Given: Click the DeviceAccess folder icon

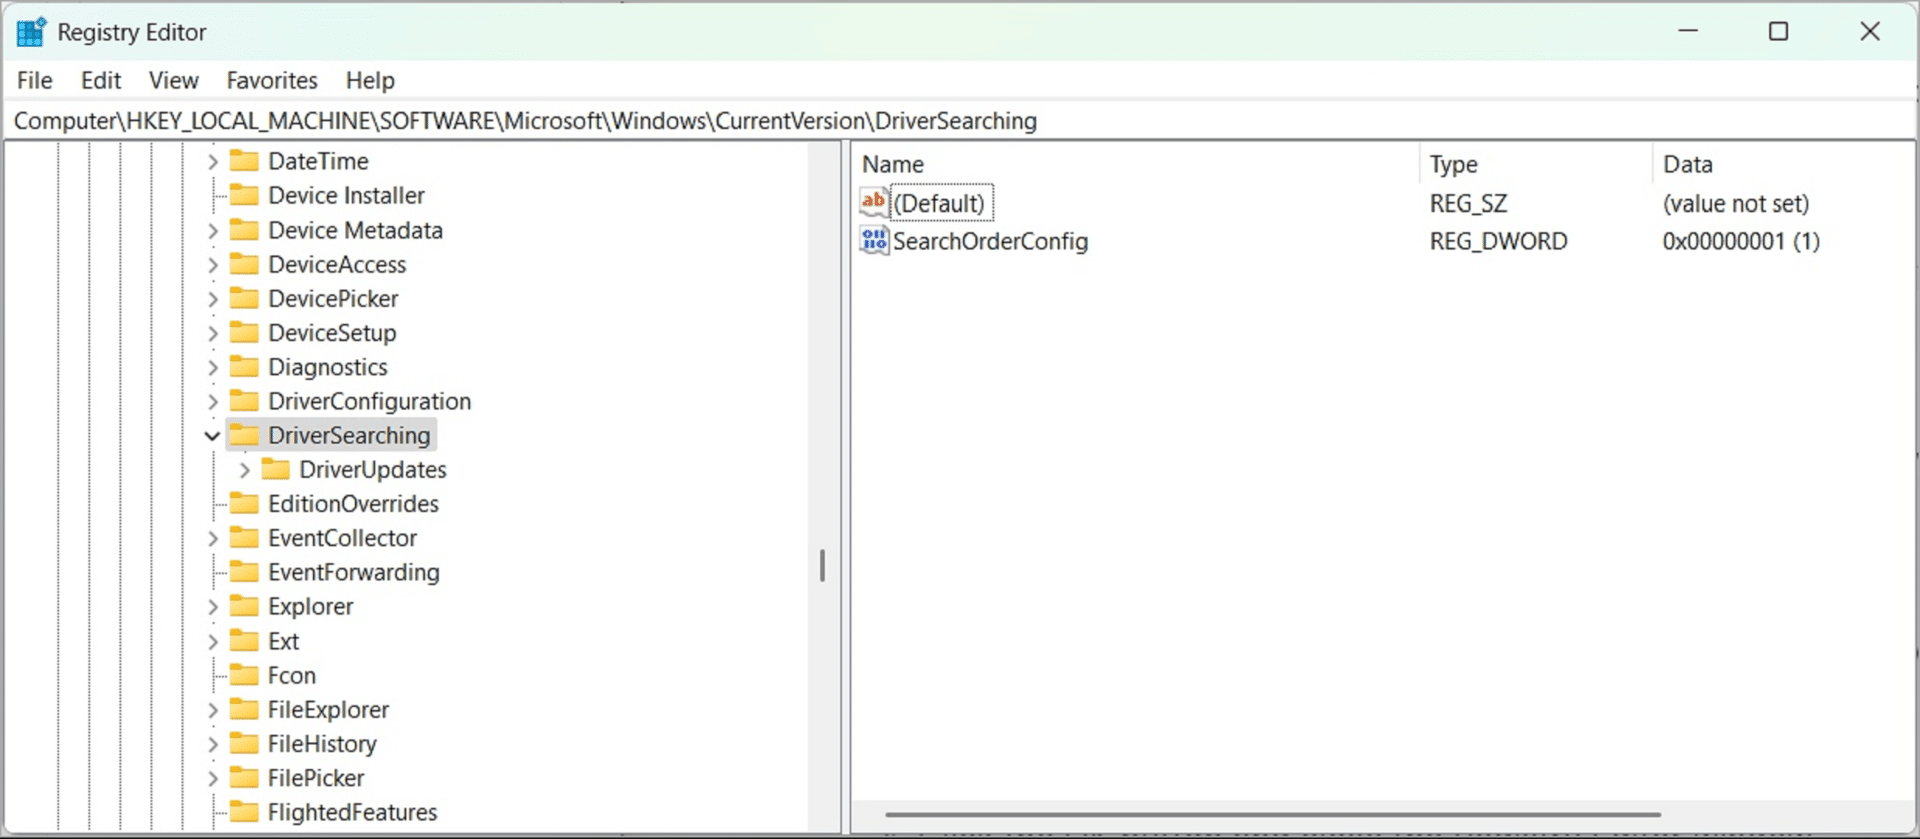Looking at the screenshot, I should 244,264.
